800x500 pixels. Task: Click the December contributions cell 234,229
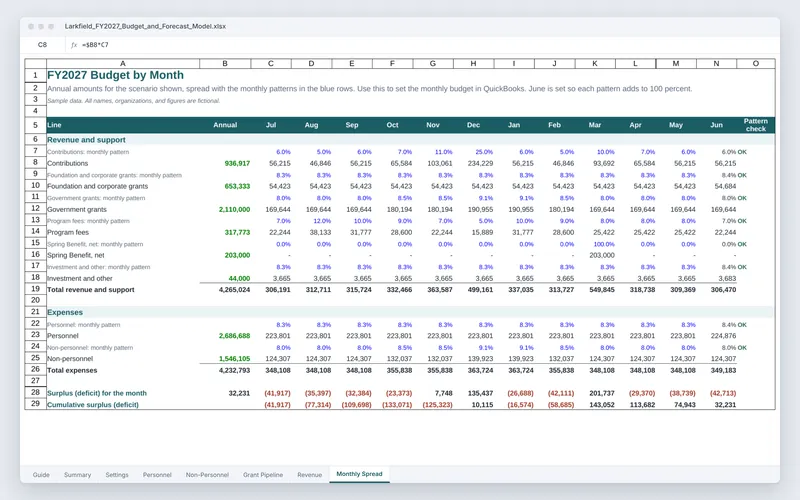480,163
